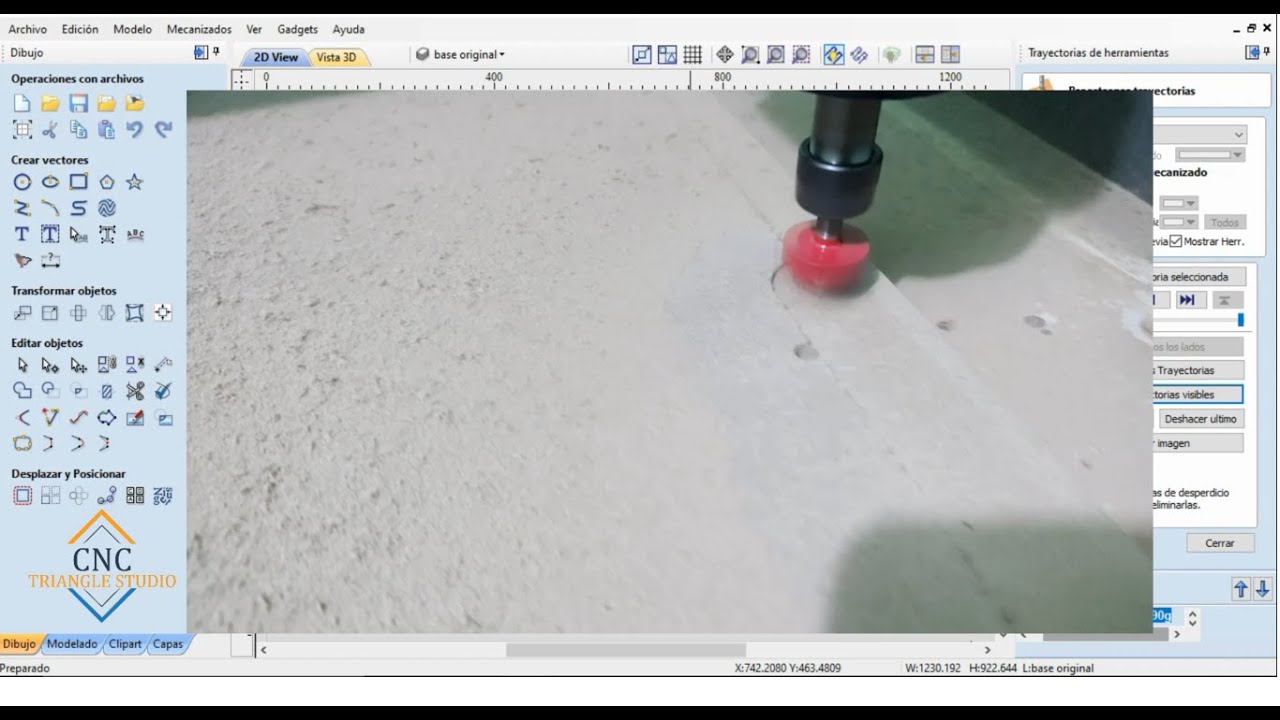1280x720 pixels.
Task: Click the Cerrar button
Action: point(1220,543)
